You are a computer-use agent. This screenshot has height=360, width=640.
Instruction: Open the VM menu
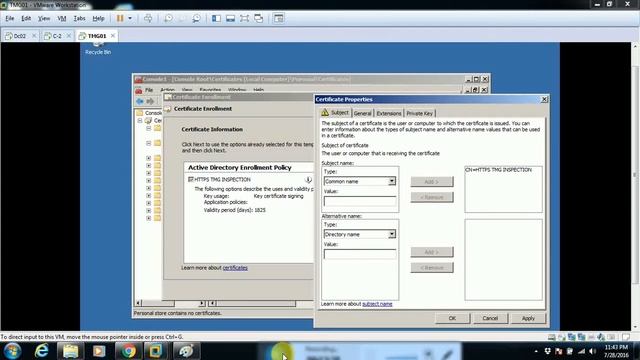pos(62,18)
